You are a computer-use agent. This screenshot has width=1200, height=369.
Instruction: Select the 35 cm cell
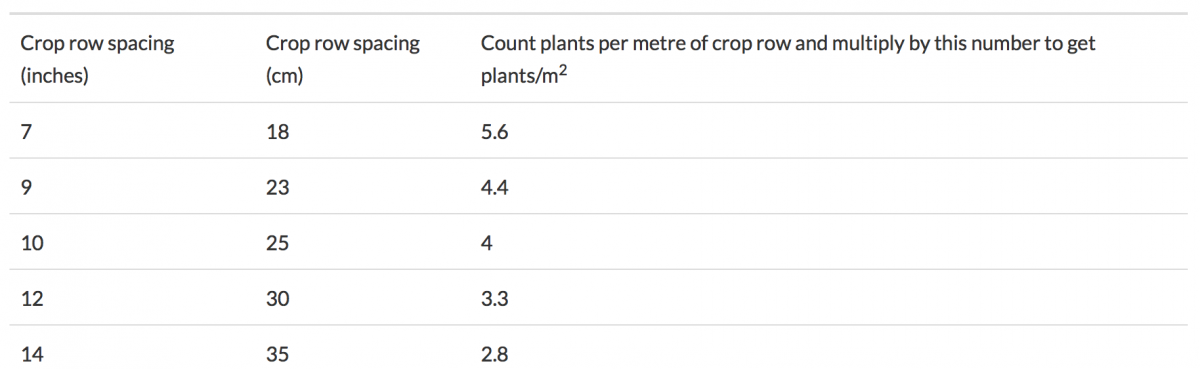point(278,354)
